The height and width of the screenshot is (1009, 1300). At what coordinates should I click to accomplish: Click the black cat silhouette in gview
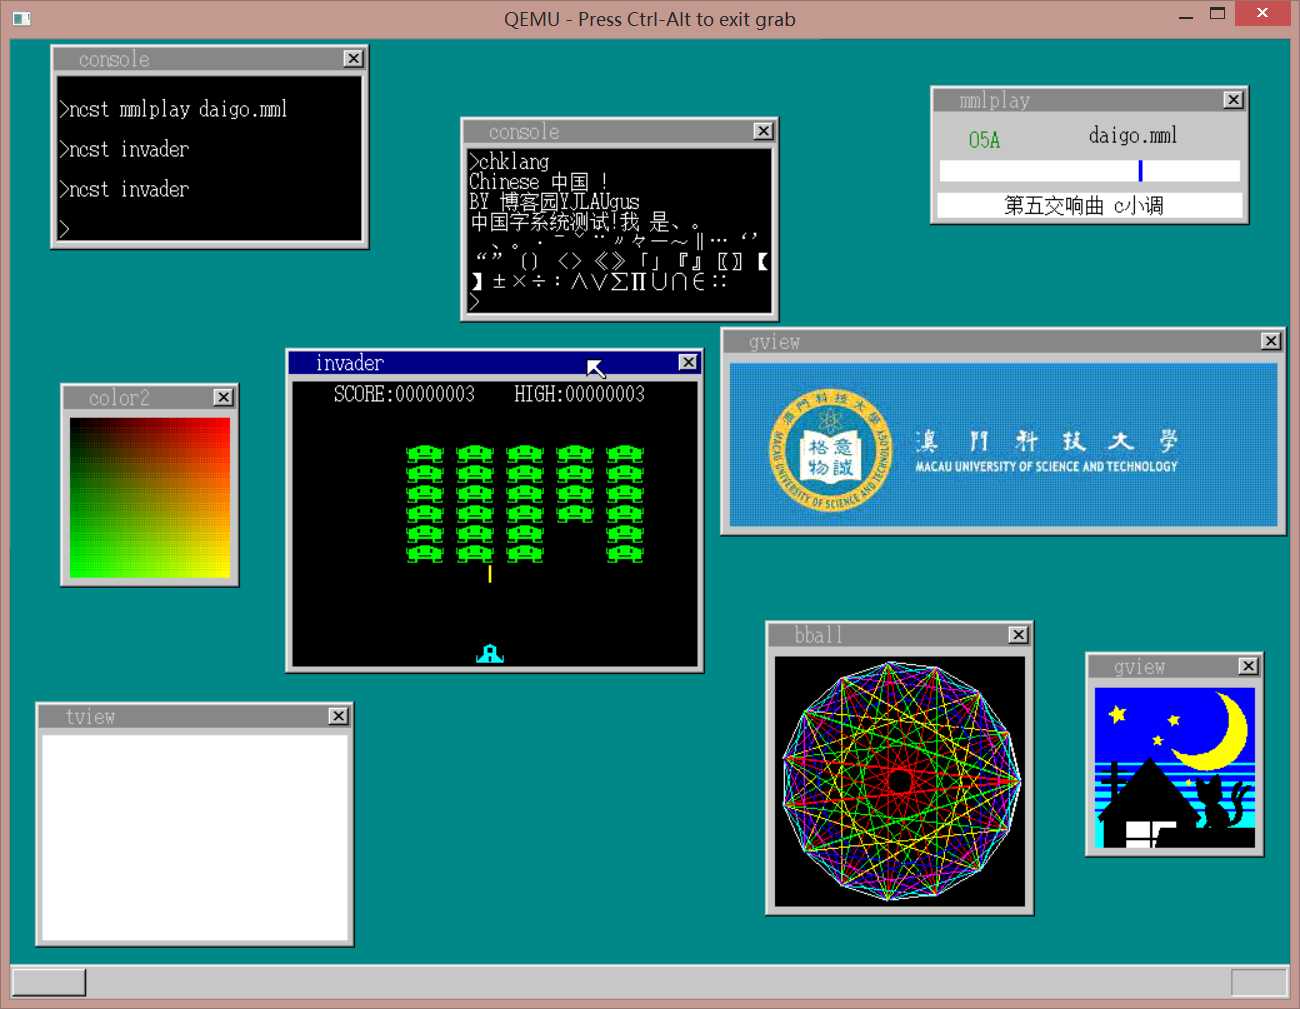[1221, 802]
